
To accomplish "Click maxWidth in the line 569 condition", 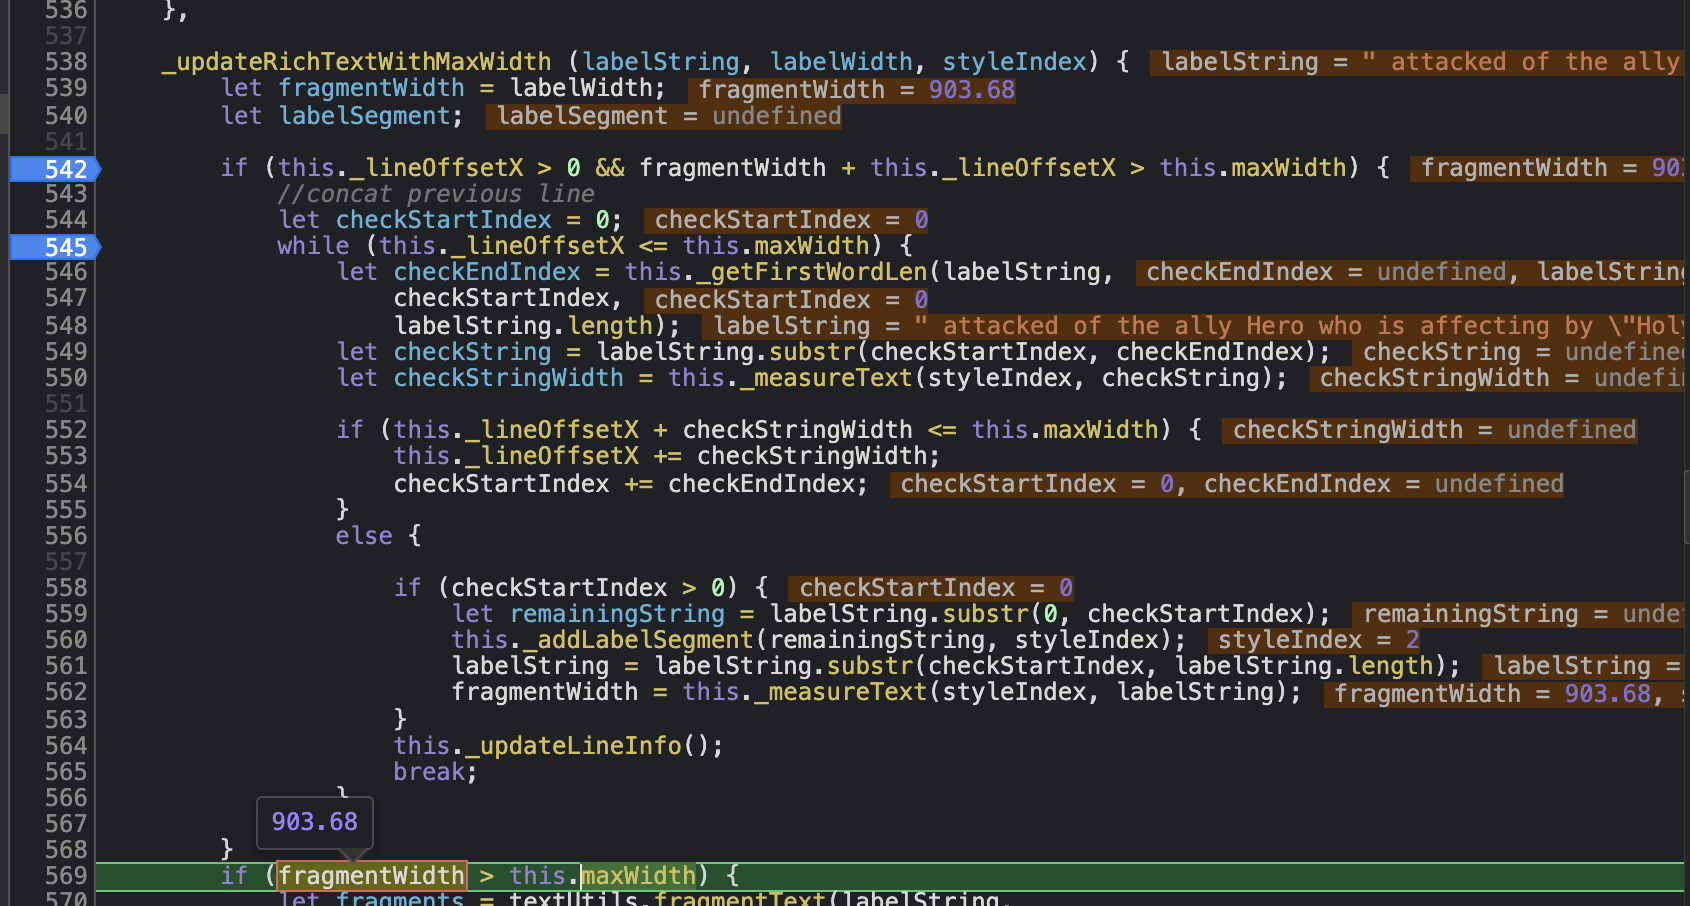I will [639, 876].
